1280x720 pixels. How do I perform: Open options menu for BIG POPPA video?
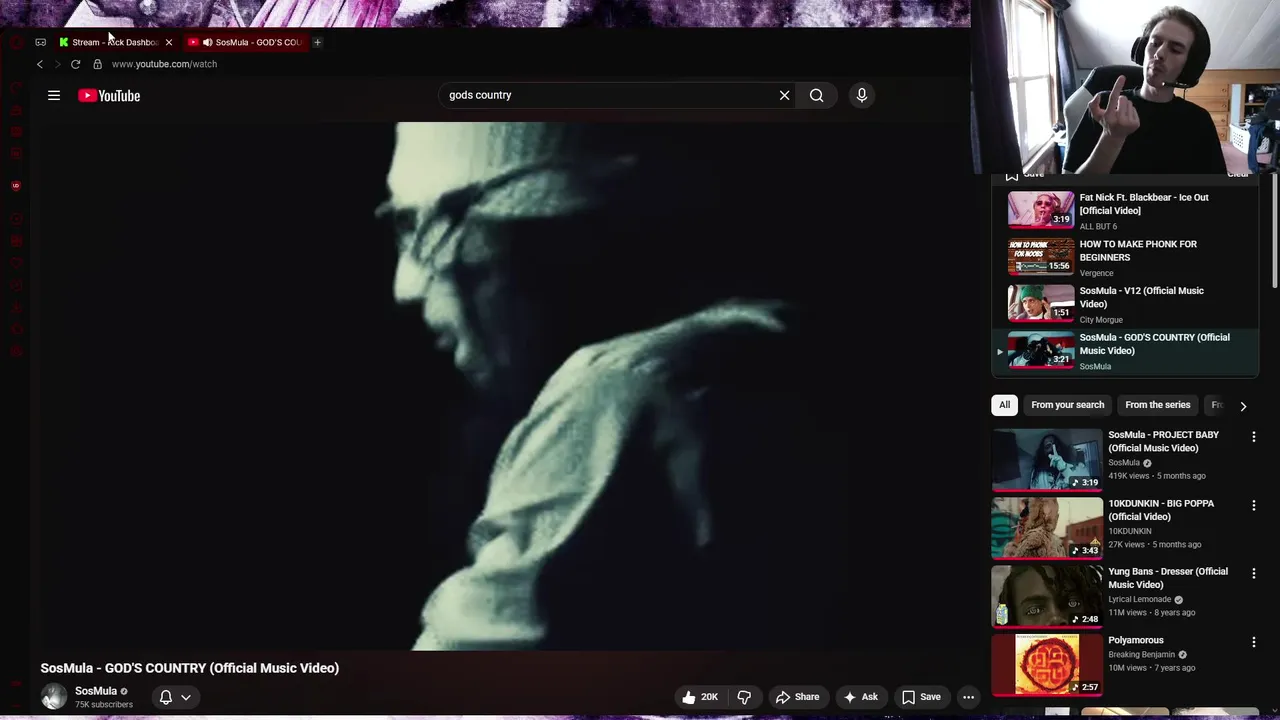pyautogui.click(x=1253, y=506)
